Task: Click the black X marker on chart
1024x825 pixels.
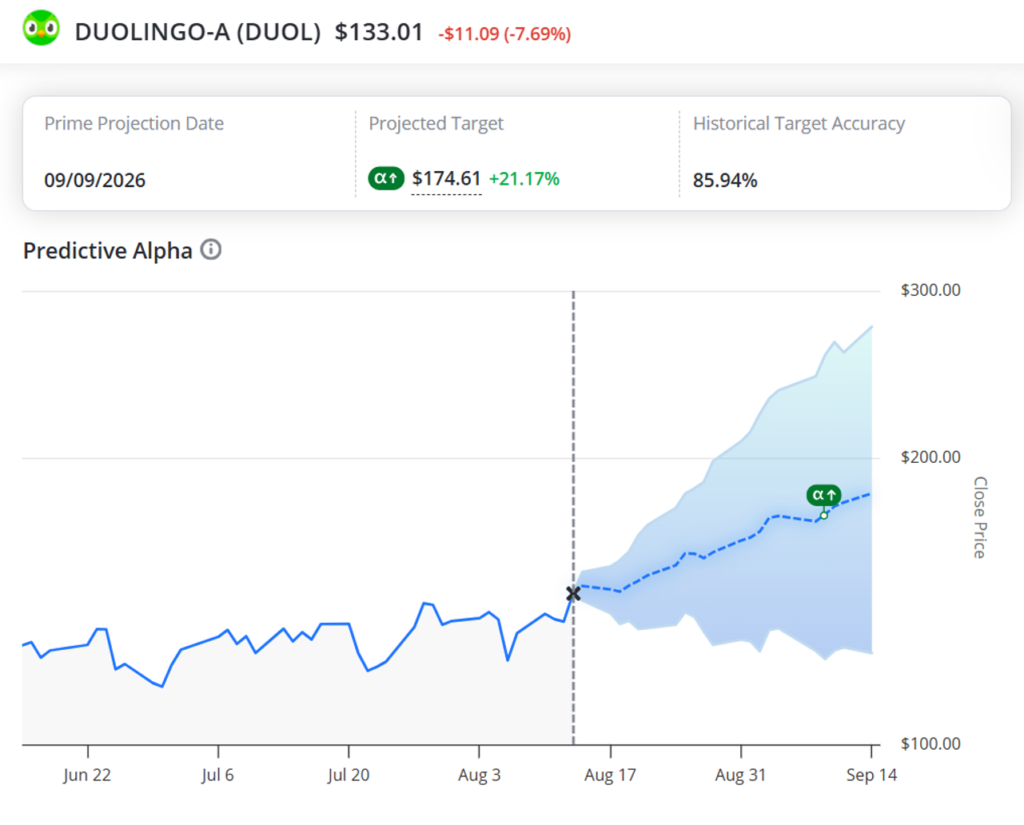Action: (x=573, y=594)
